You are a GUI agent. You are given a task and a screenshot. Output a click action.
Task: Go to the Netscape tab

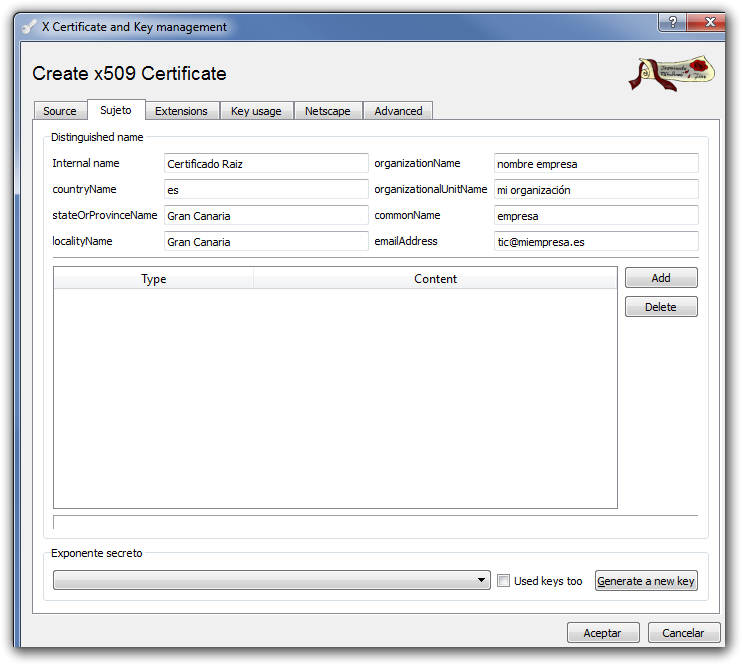(328, 111)
